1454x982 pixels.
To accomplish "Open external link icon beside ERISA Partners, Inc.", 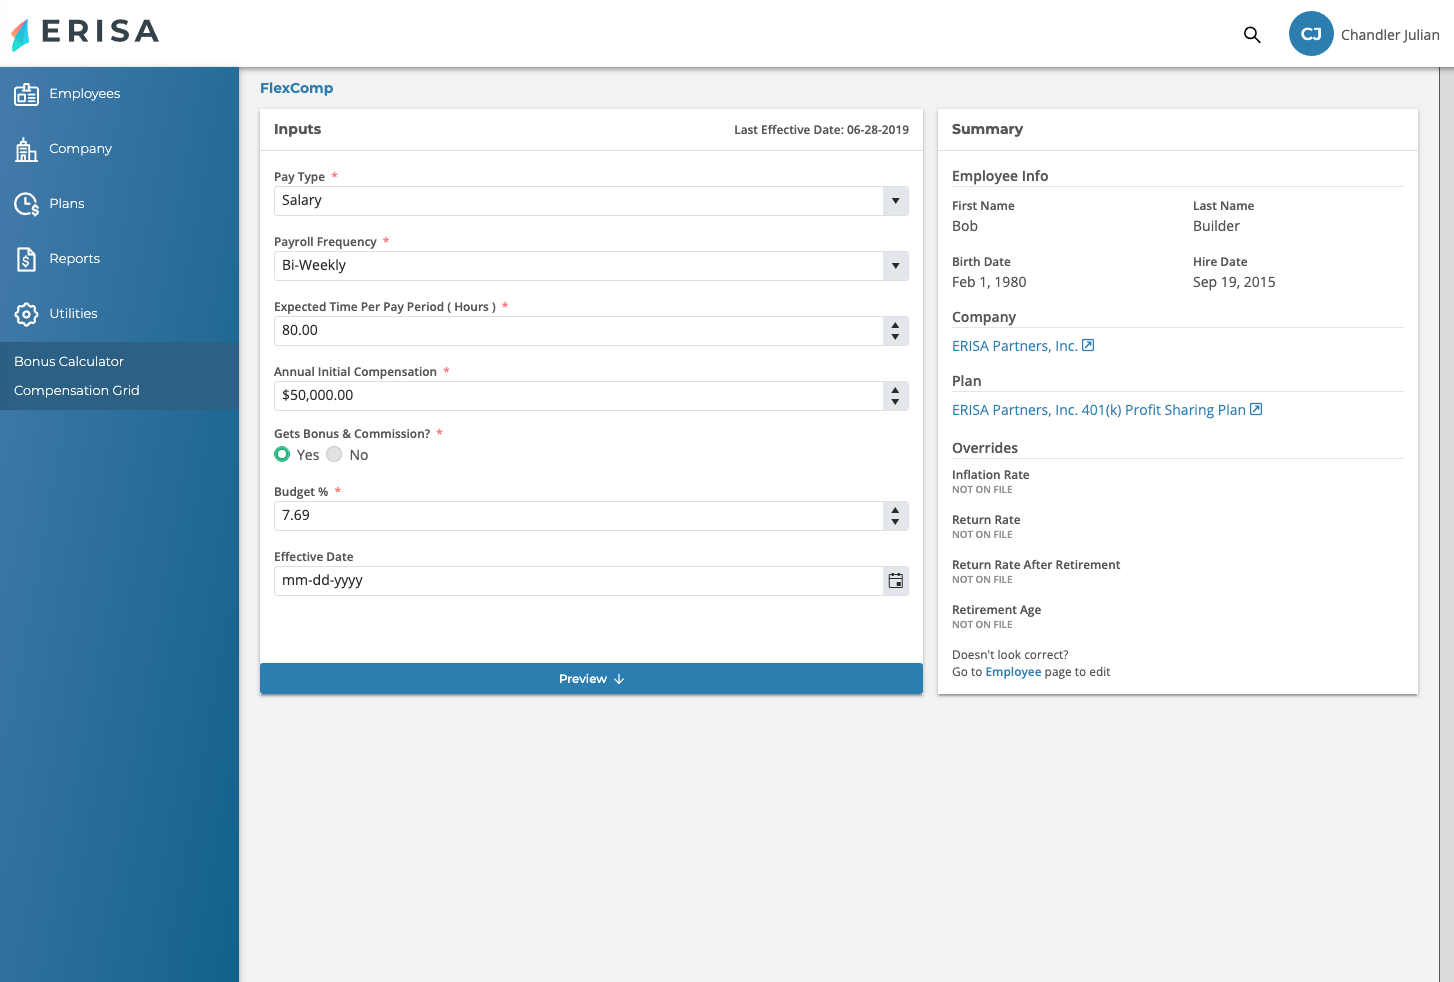I will point(1088,345).
